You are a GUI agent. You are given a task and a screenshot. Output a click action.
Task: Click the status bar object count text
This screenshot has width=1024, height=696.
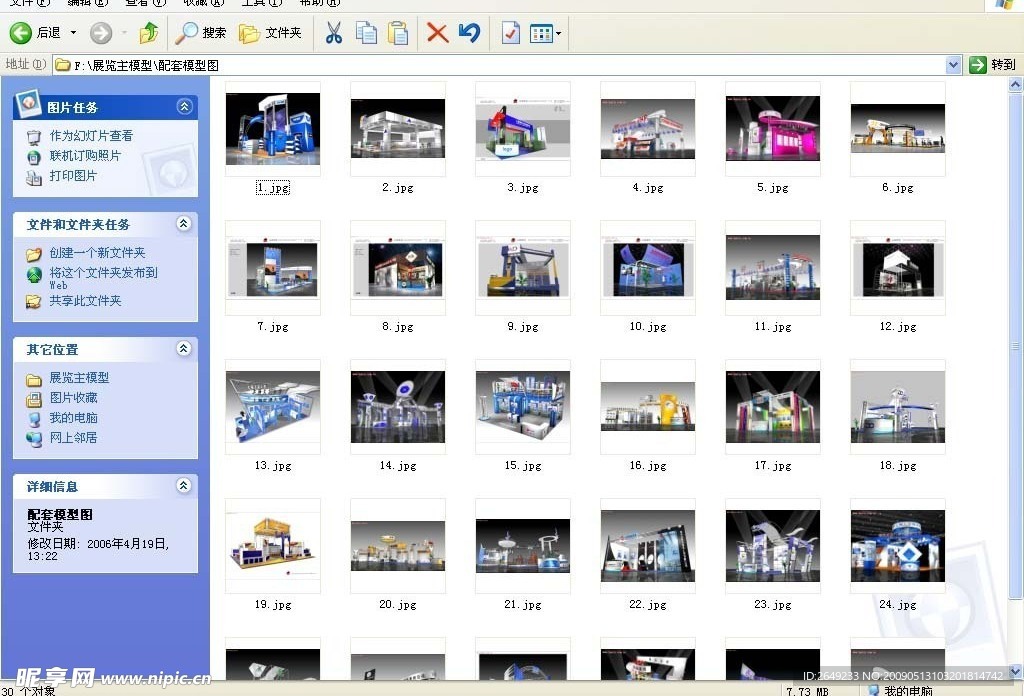(x=28, y=691)
